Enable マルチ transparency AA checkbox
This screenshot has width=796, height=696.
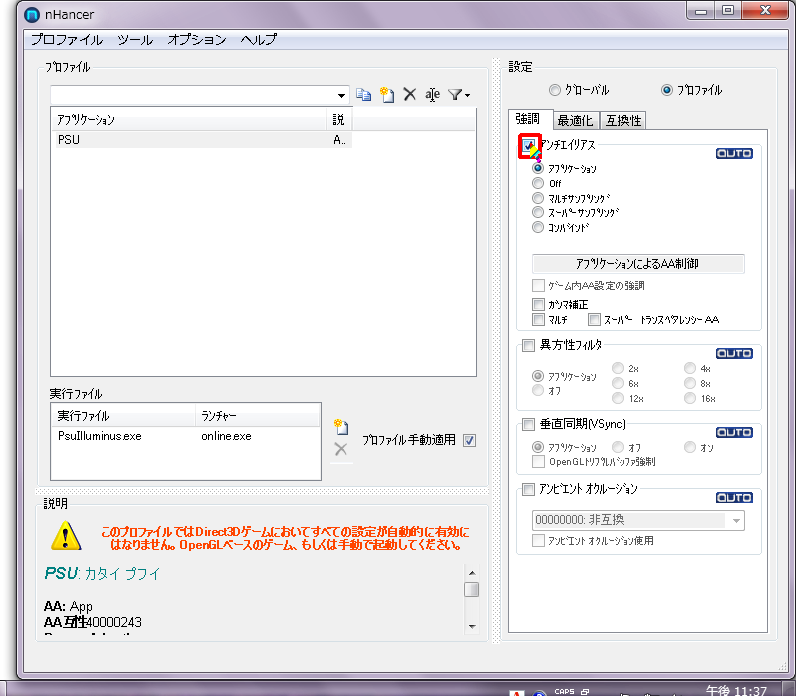point(538,320)
